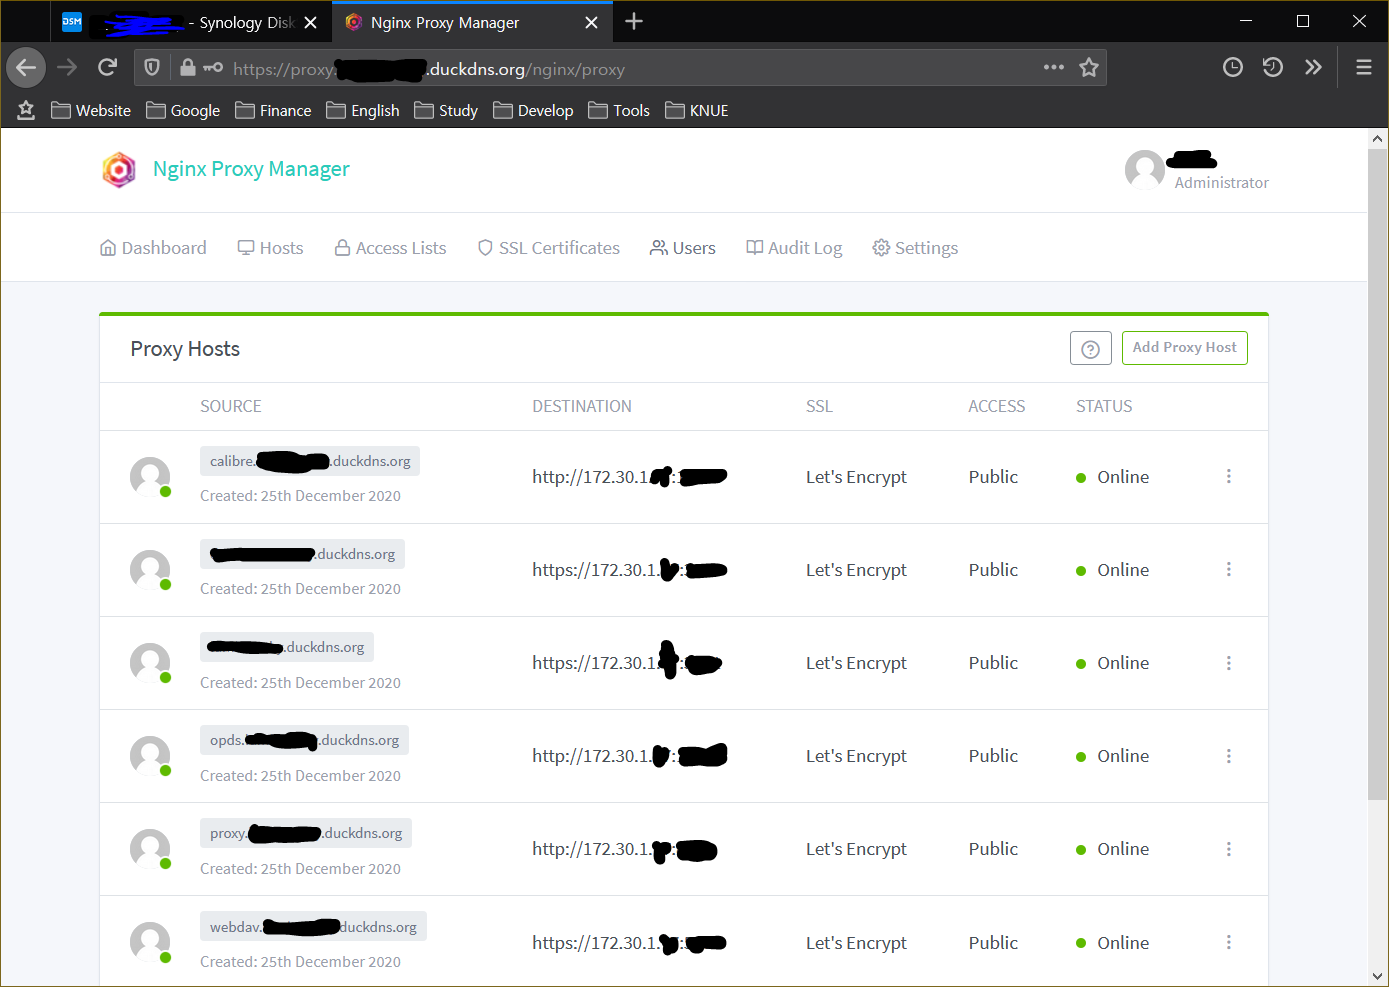Open the Audit Log page
This screenshot has height=987, width=1389.
(794, 248)
